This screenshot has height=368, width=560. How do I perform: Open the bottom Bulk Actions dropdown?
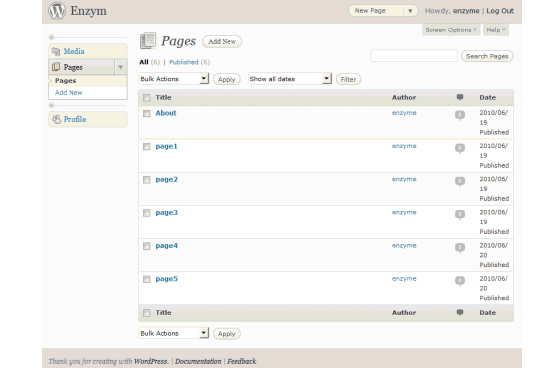[174, 333]
